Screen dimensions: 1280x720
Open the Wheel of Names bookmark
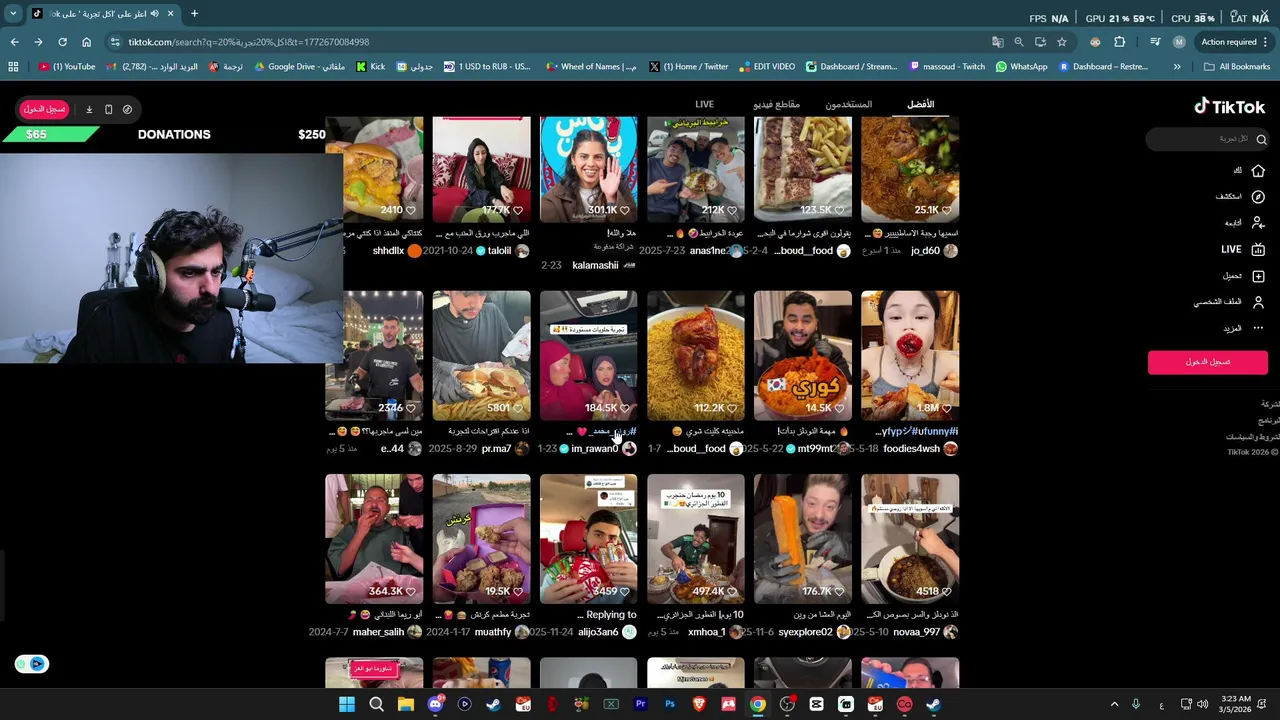pos(591,67)
